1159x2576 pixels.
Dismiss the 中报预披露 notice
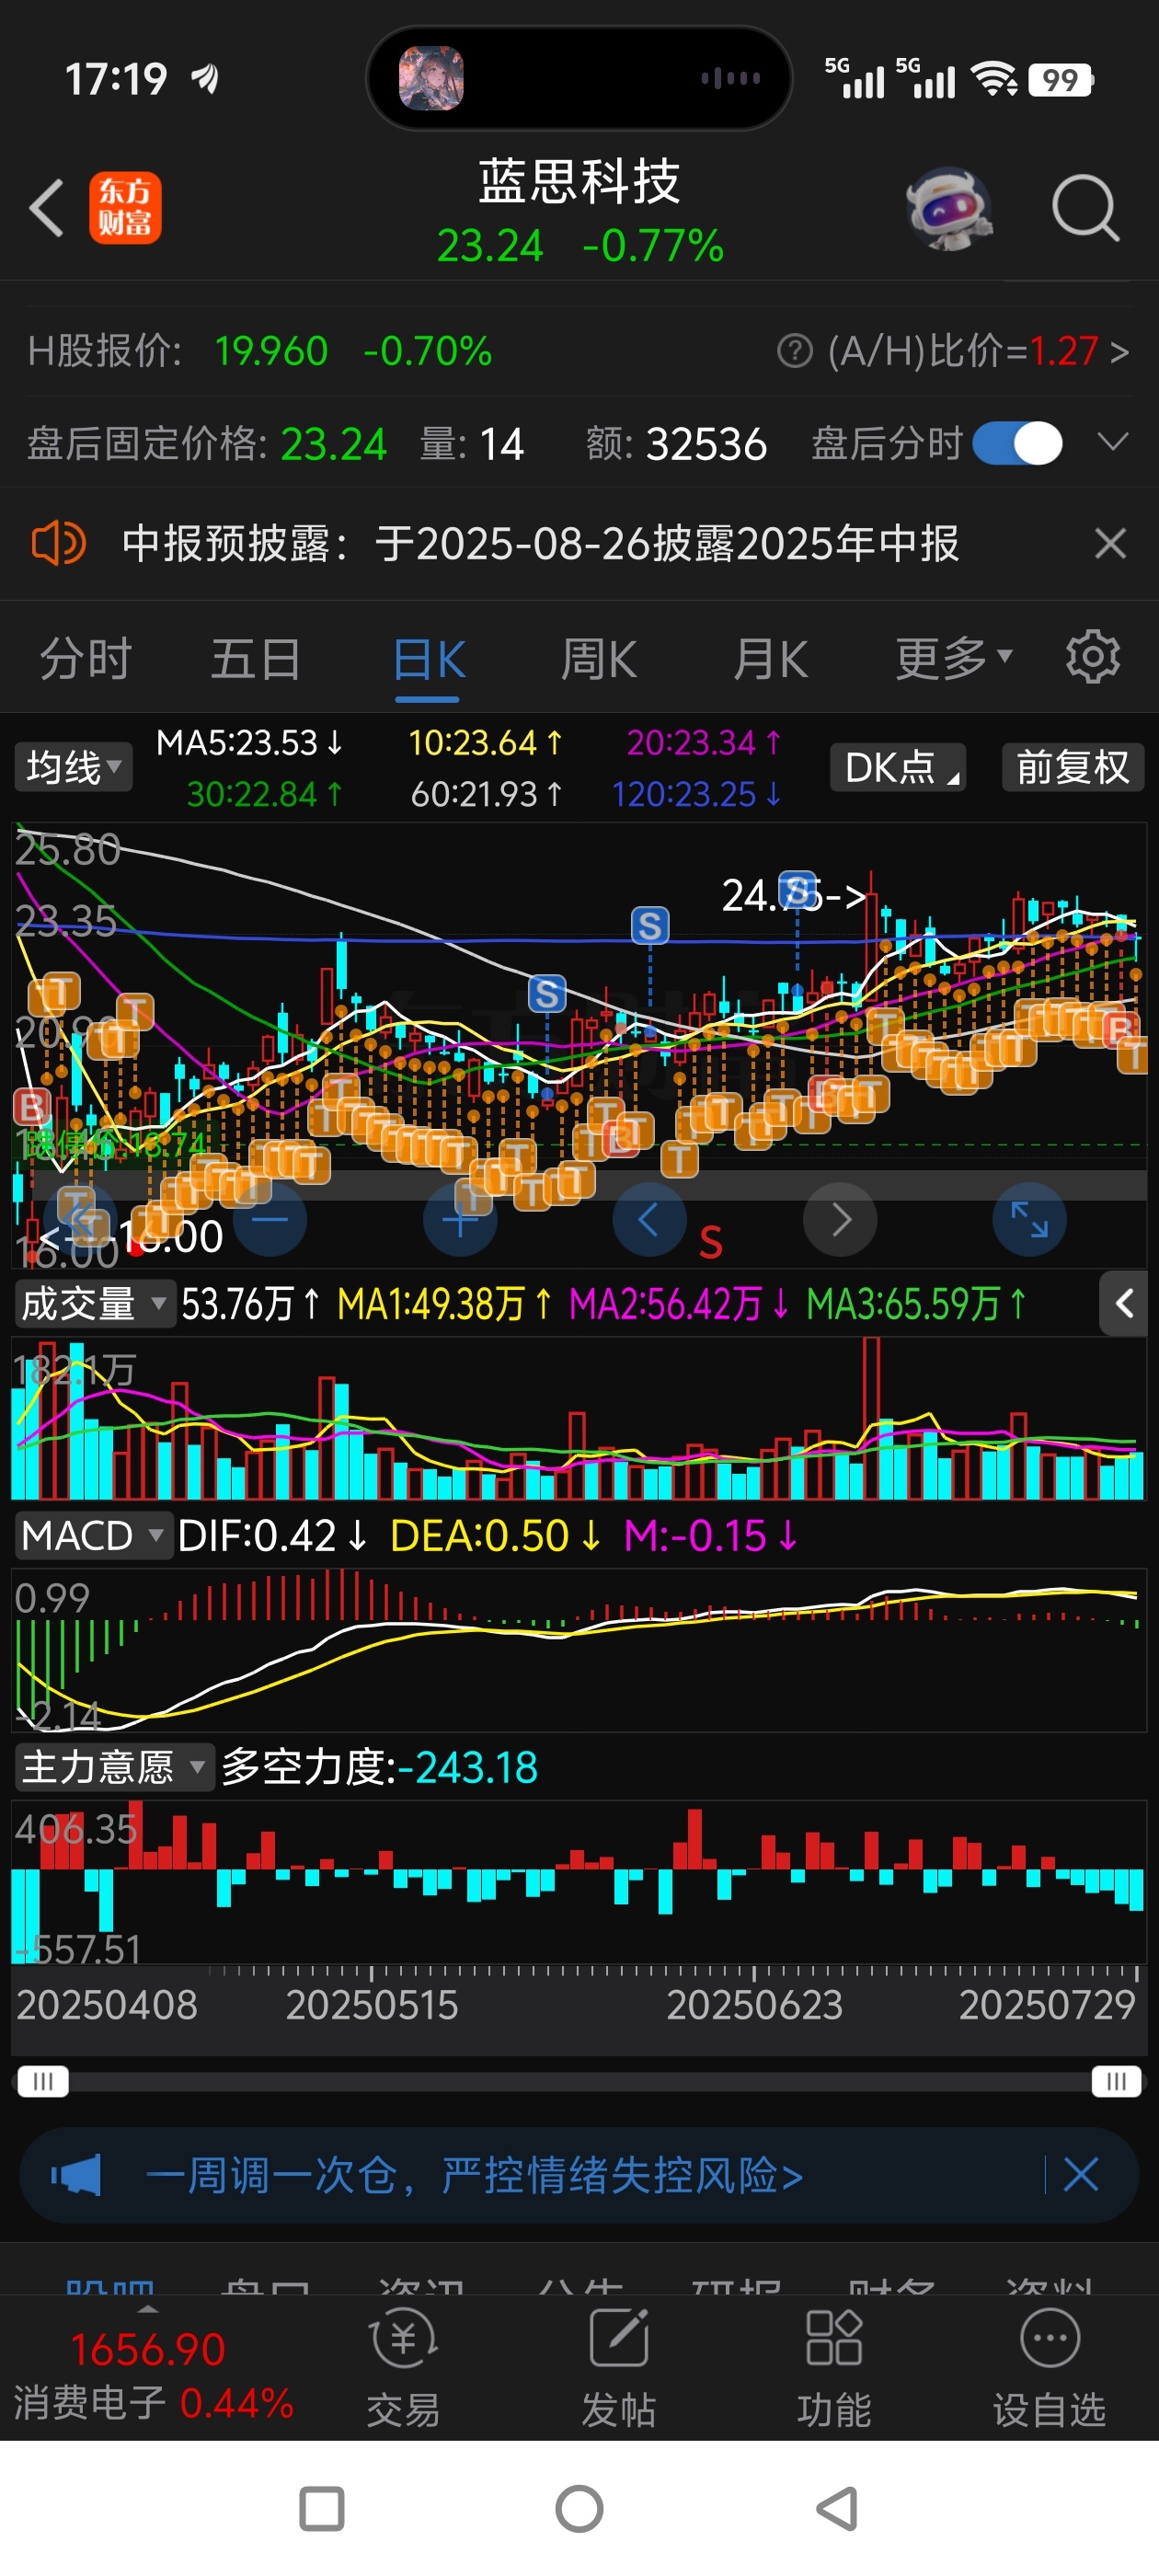tap(1110, 543)
